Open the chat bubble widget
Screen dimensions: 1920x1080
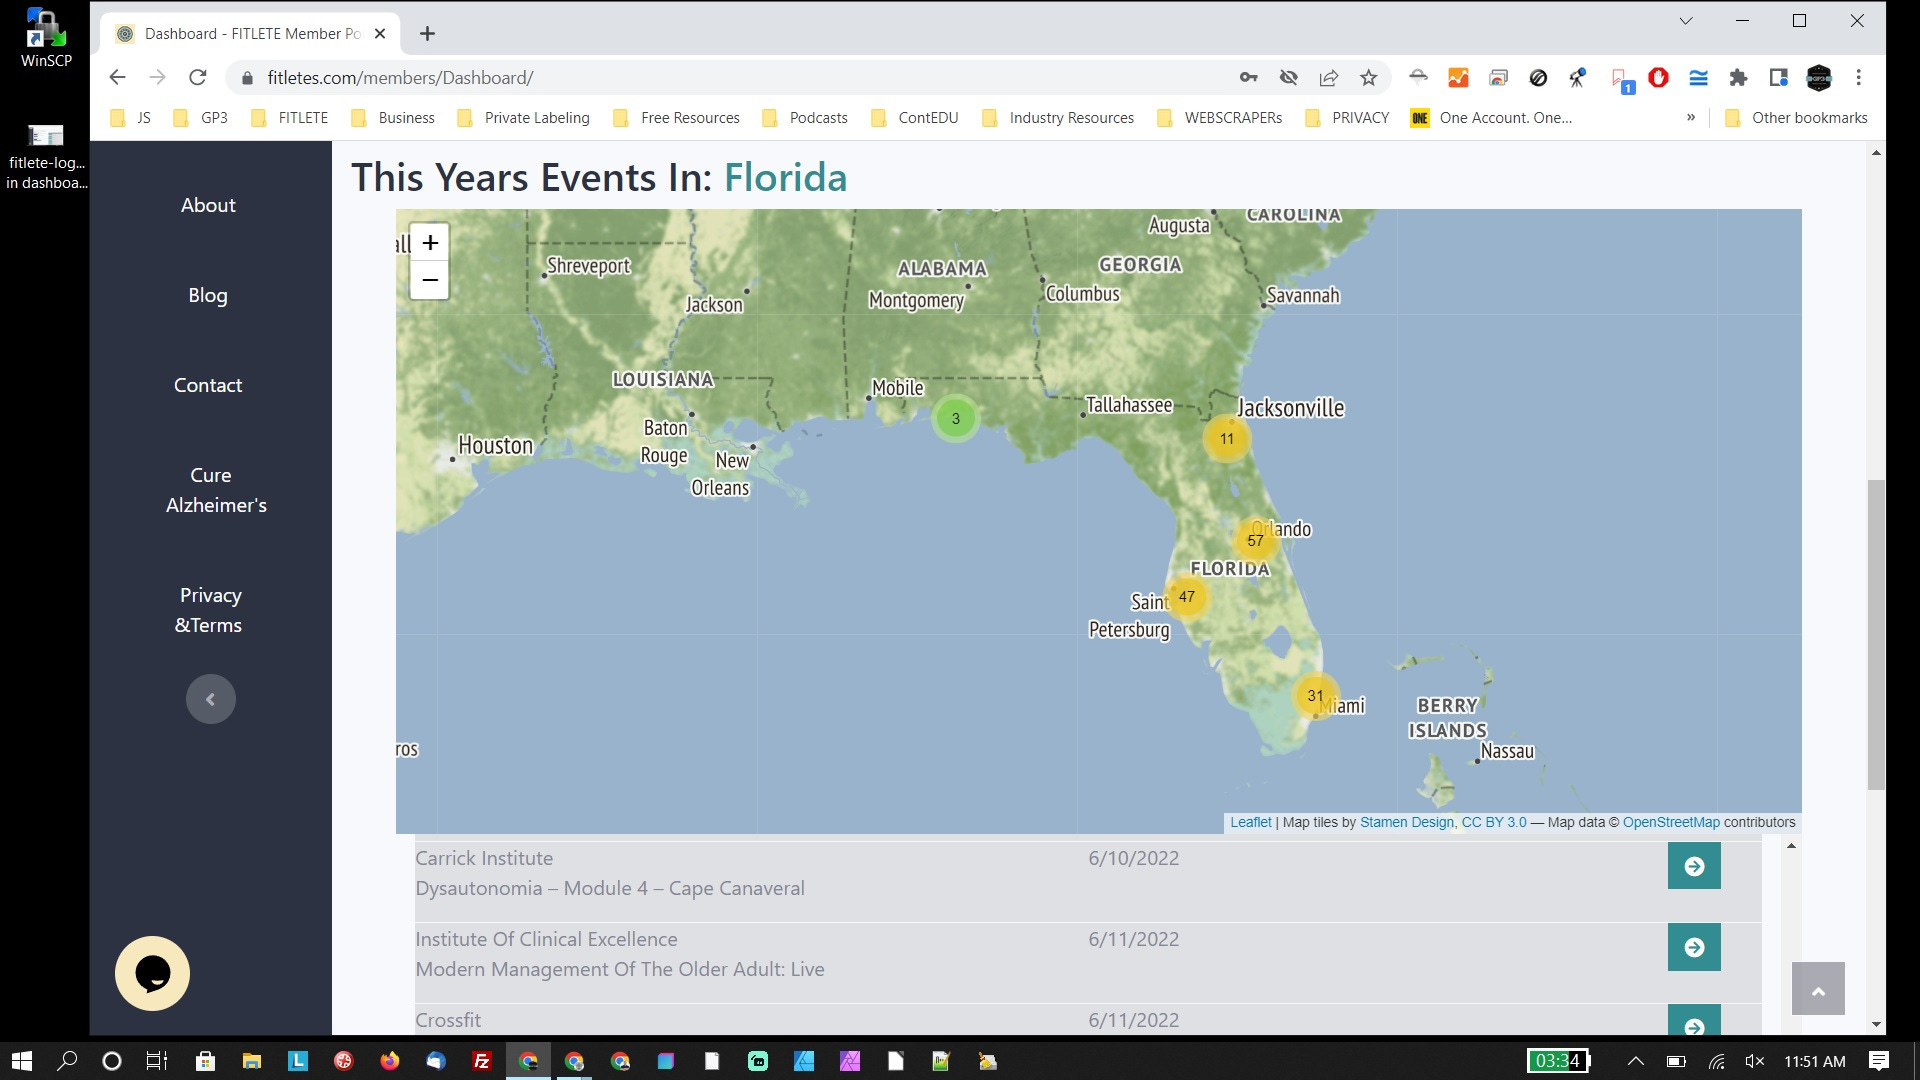pyautogui.click(x=152, y=973)
